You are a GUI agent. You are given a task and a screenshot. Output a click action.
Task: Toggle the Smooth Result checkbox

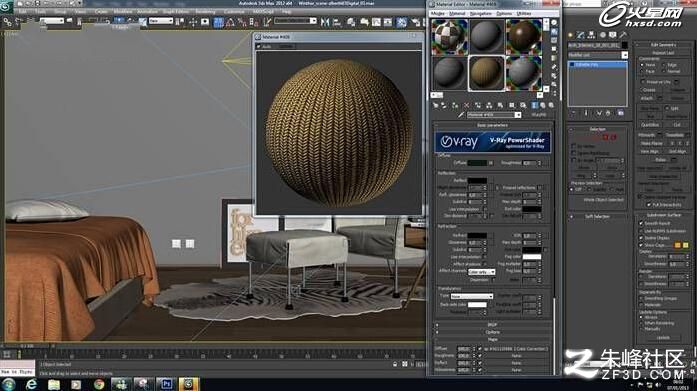pyautogui.click(x=641, y=223)
